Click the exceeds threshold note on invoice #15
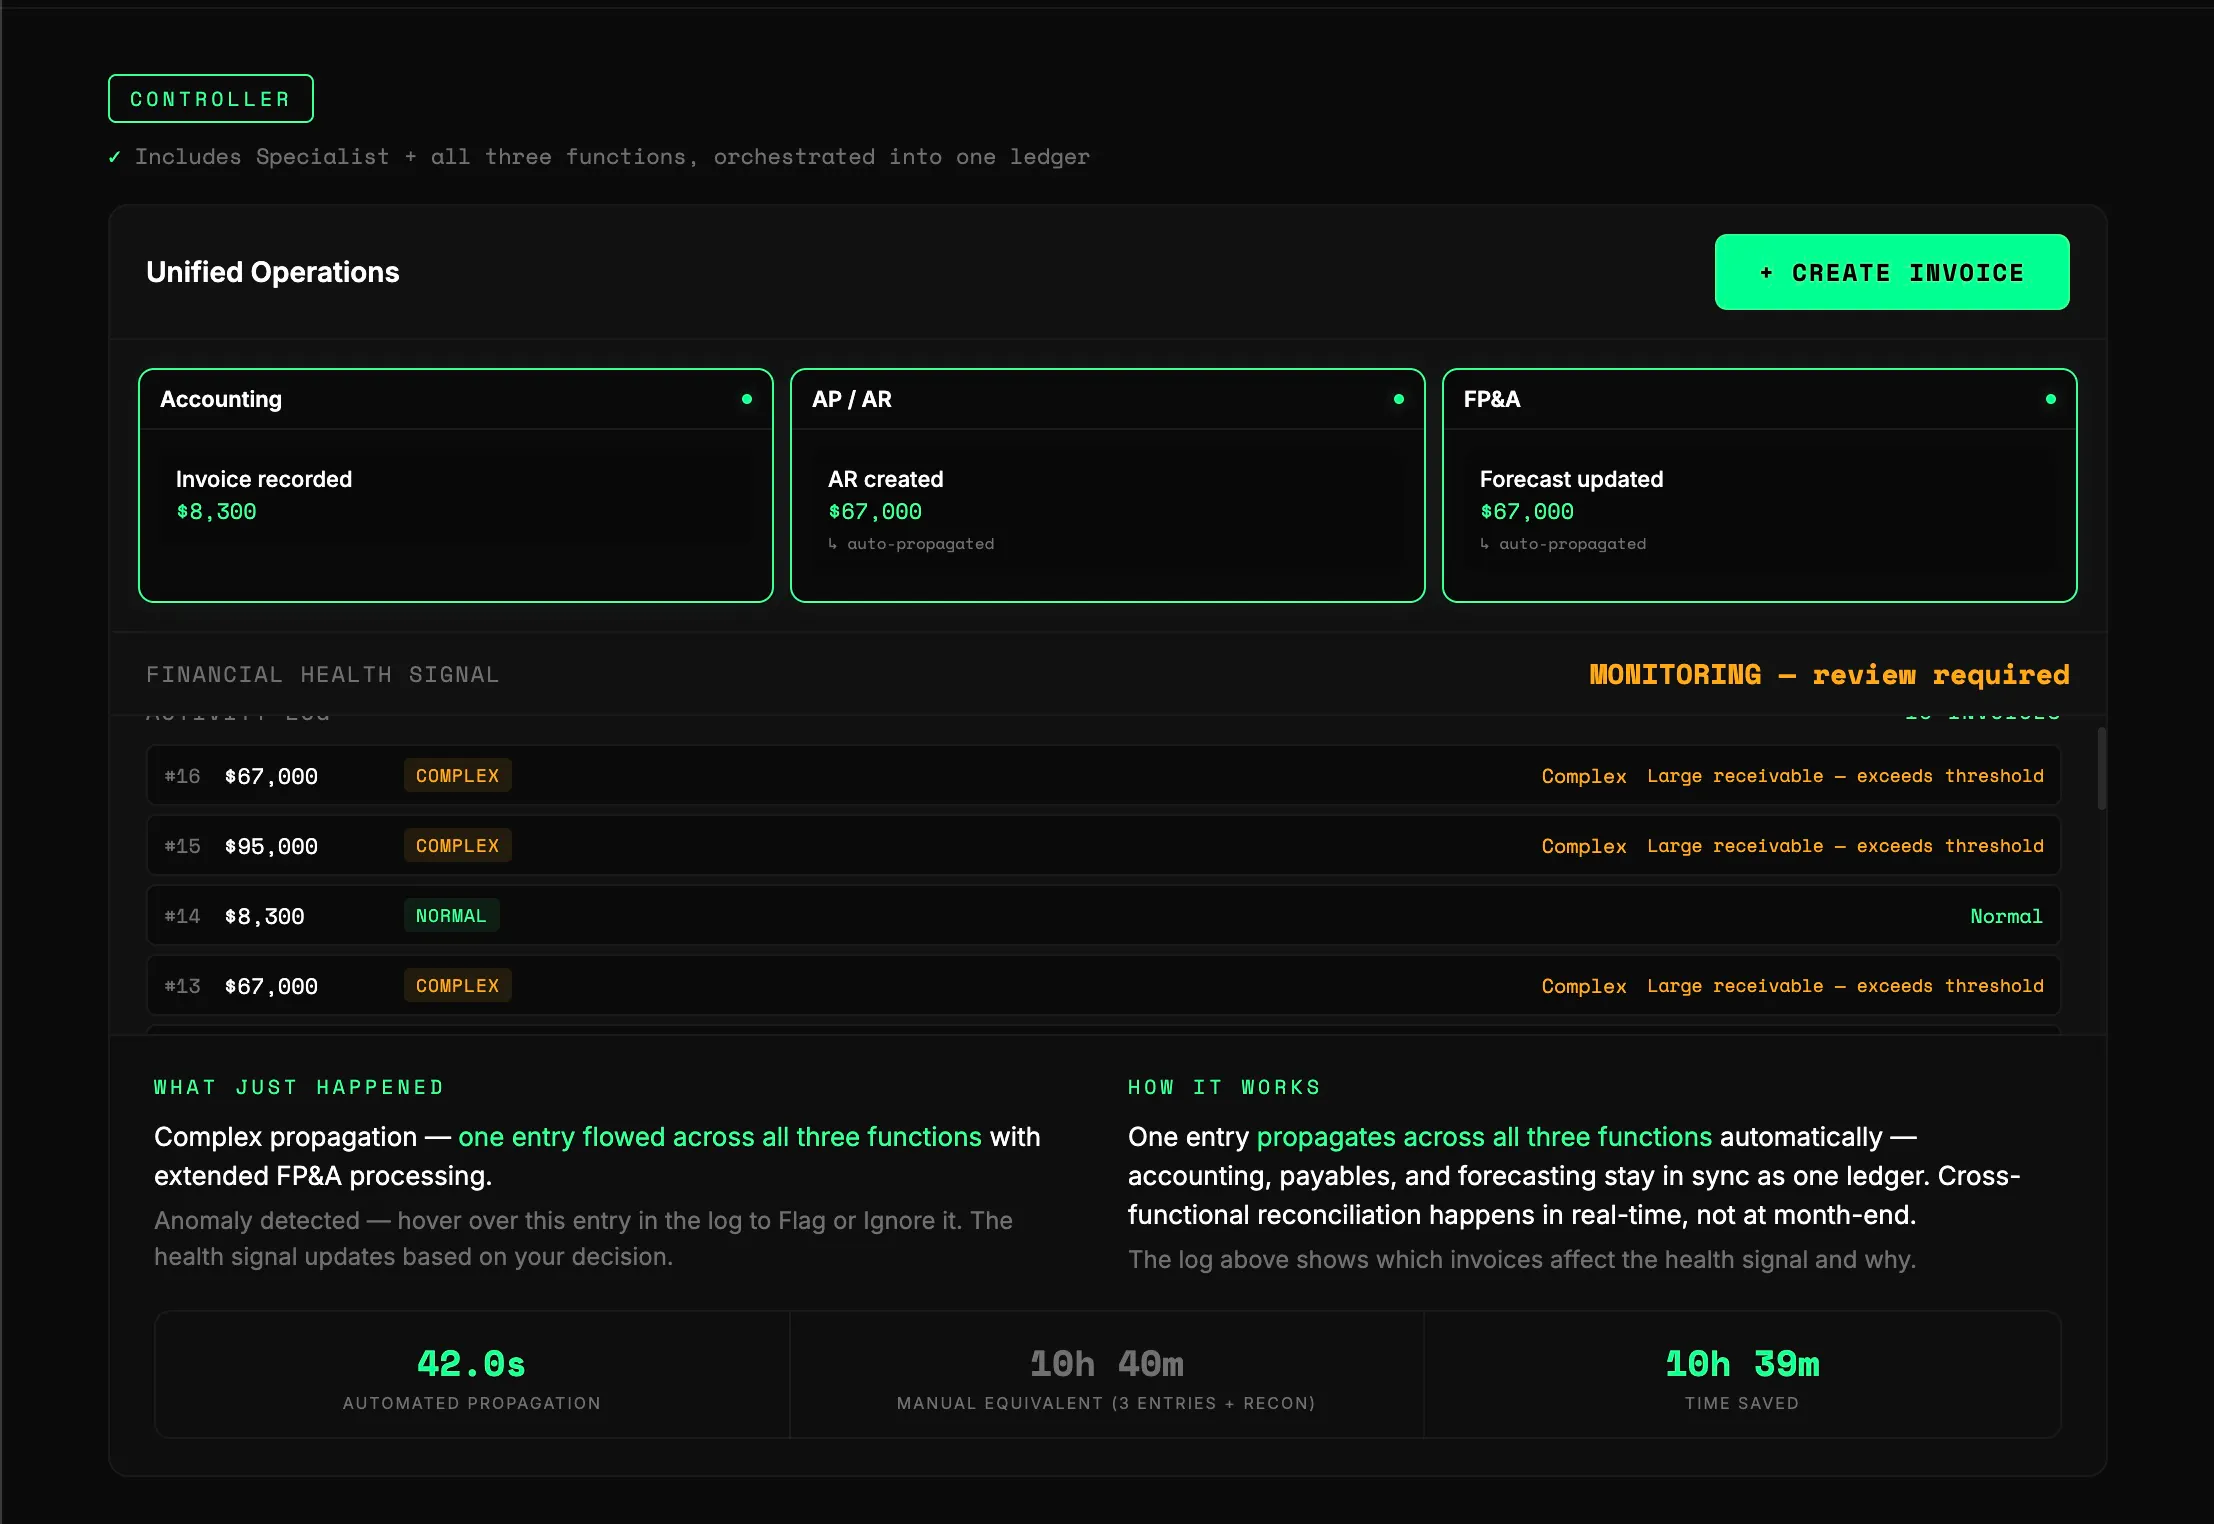 [1845, 846]
